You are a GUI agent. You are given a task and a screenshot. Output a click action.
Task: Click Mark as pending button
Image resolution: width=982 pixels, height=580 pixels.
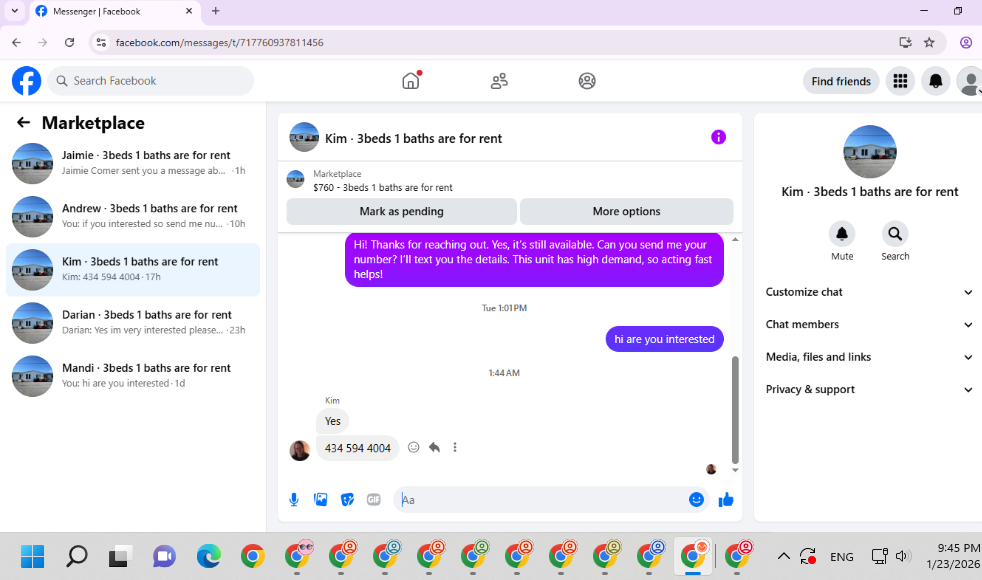[x=401, y=211]
